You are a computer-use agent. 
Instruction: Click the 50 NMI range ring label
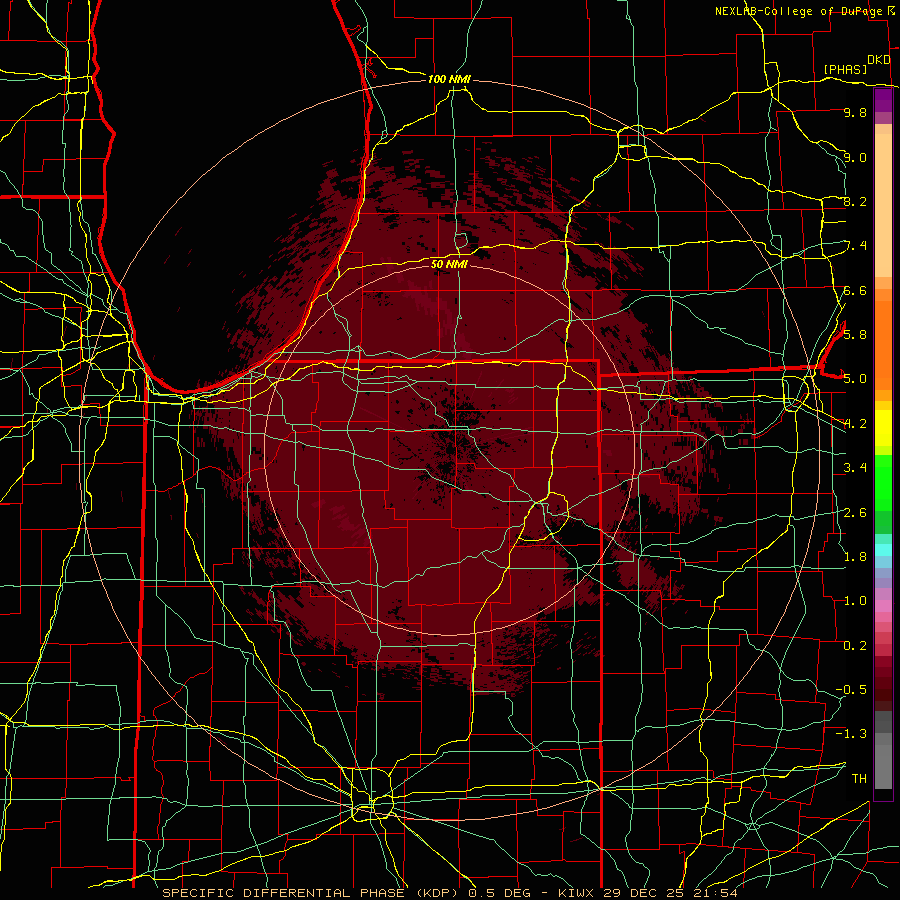coord(449,264)
